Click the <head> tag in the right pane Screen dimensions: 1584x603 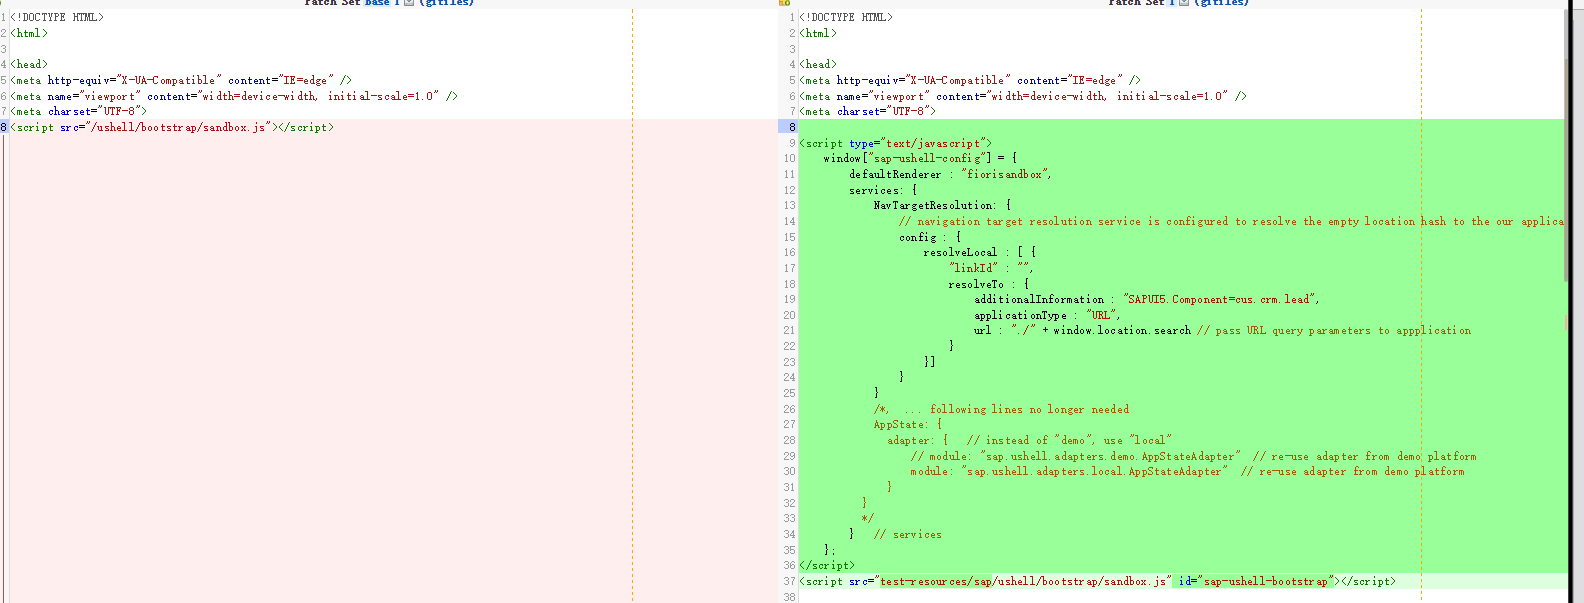818,64
